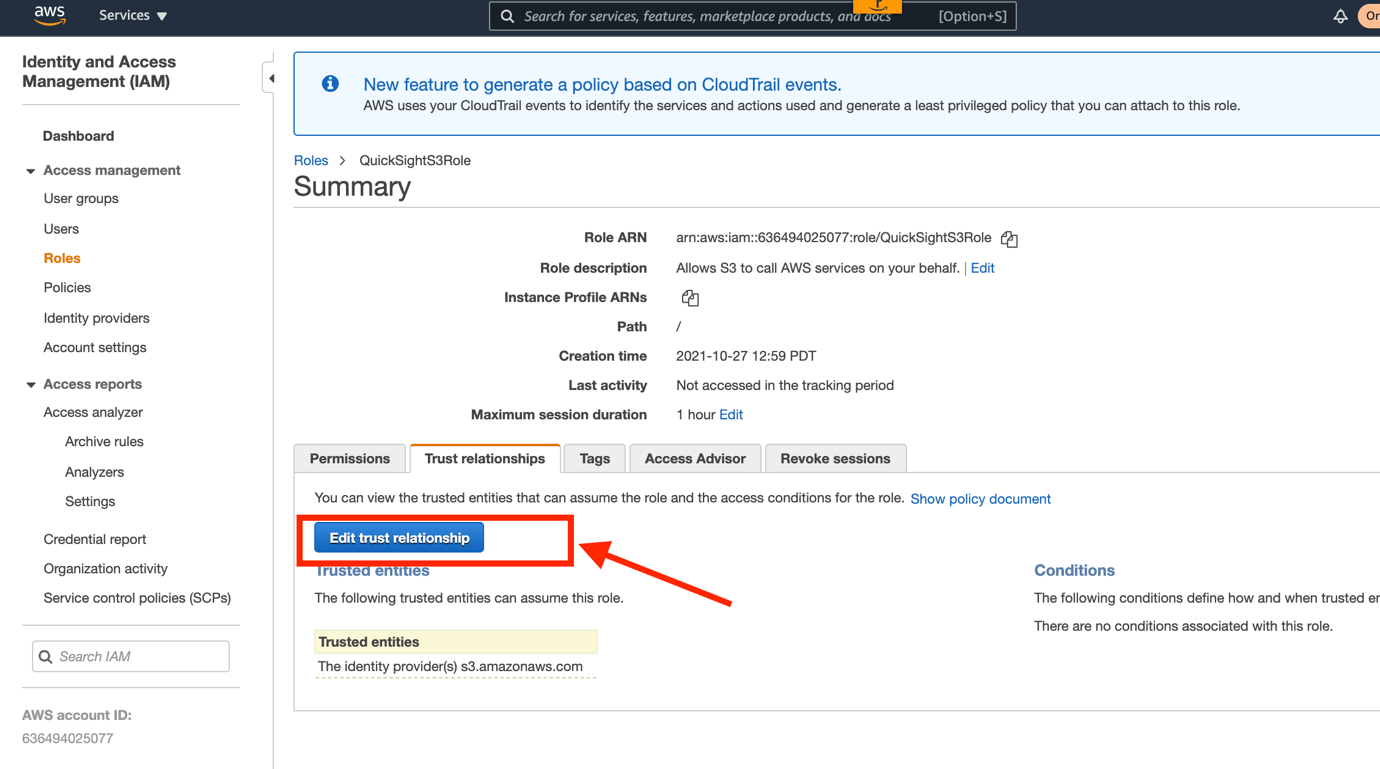Open the Analyzers page

[x=94, y=472]
